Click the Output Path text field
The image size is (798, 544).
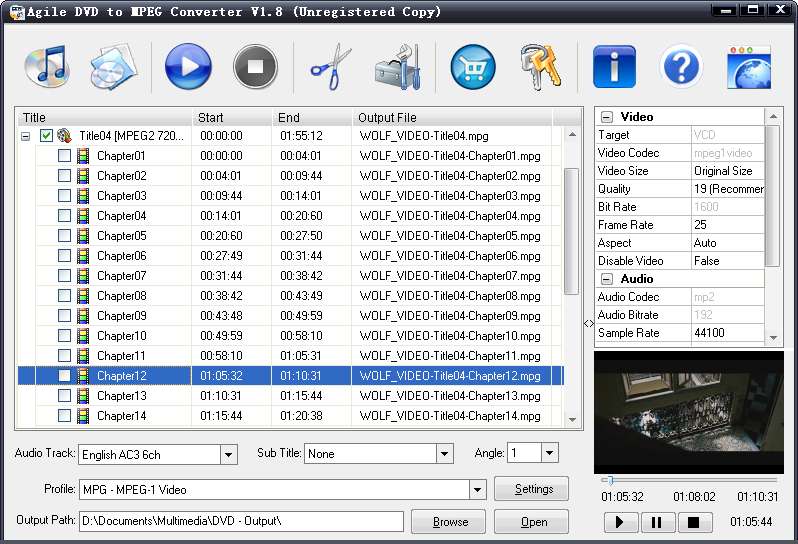(x=241, y=521)
